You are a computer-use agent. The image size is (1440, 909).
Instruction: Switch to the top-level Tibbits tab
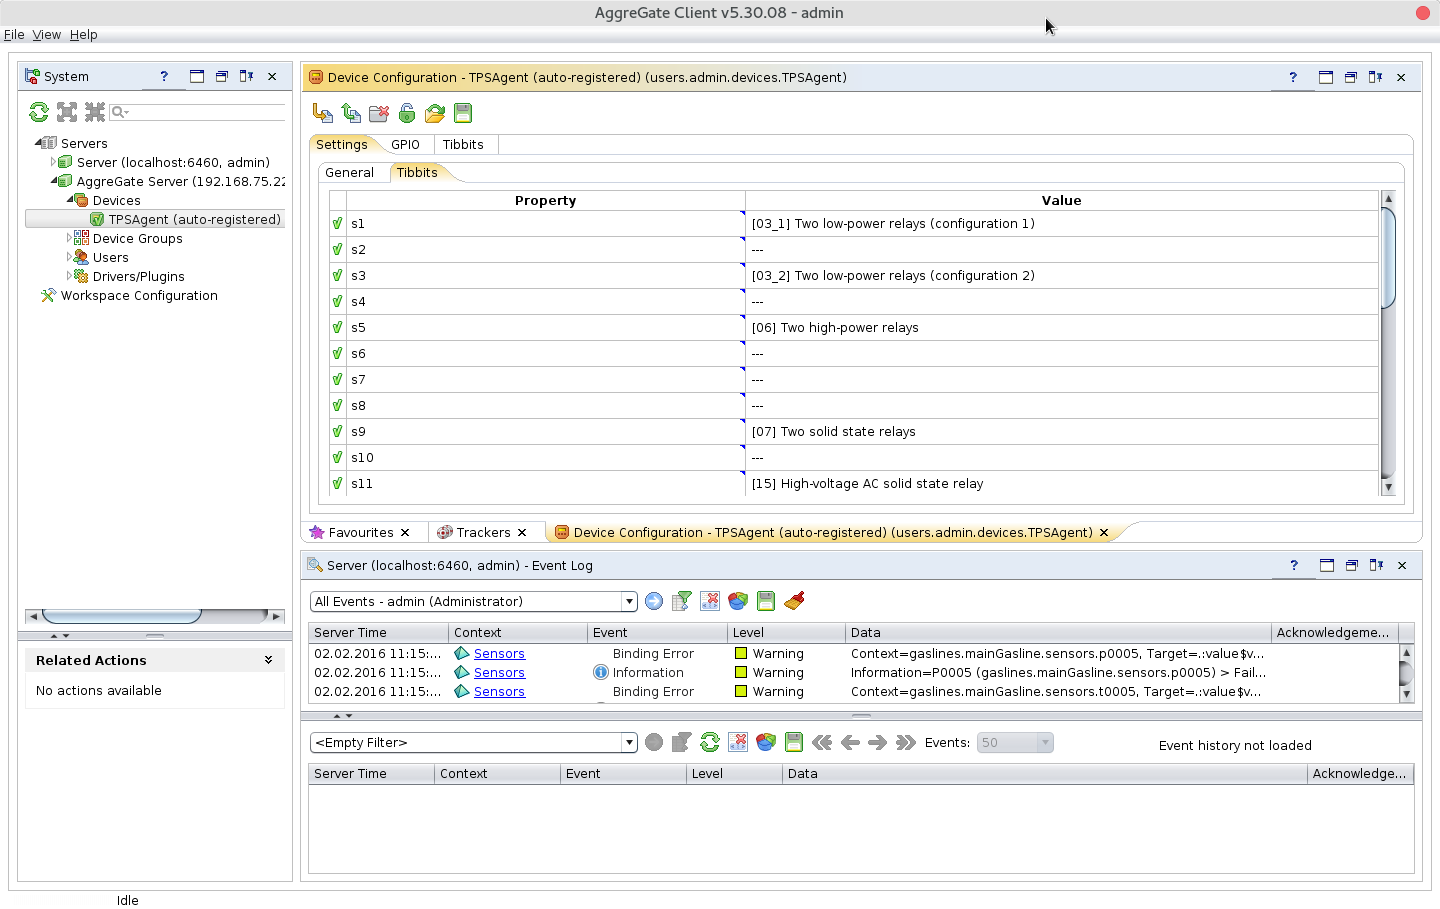tap(463, 144)
